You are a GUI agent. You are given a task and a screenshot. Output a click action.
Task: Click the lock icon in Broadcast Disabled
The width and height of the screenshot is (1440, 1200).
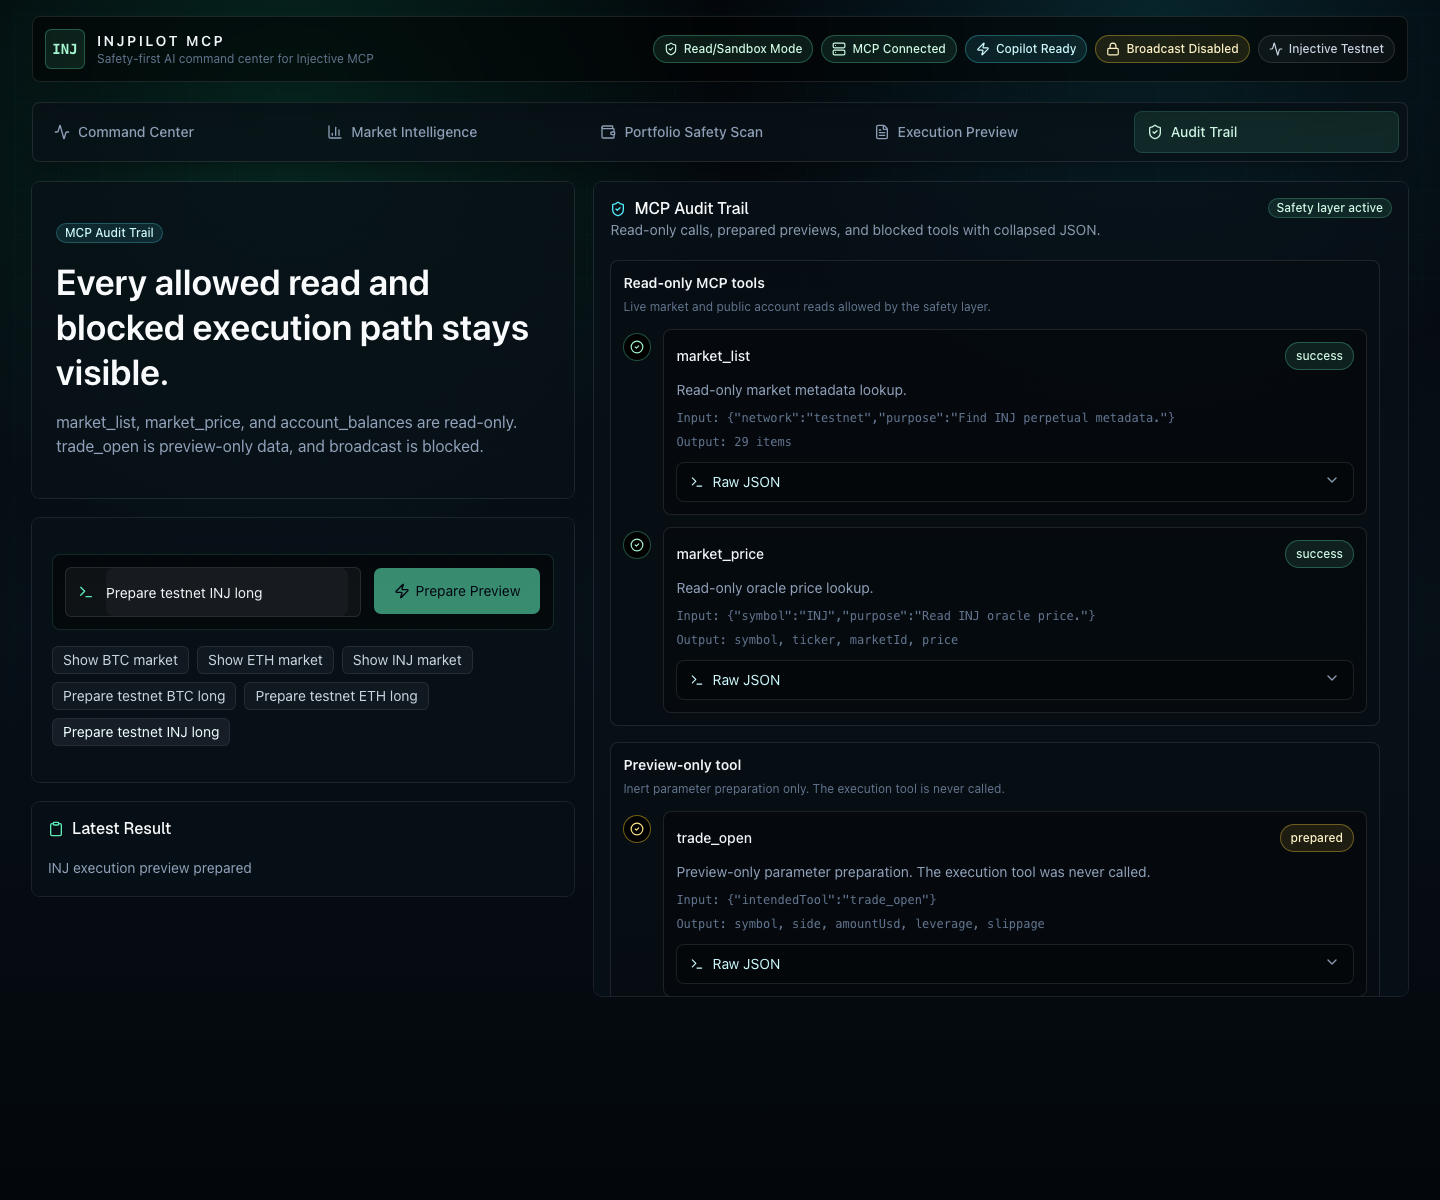click(x=1113, y=49)
